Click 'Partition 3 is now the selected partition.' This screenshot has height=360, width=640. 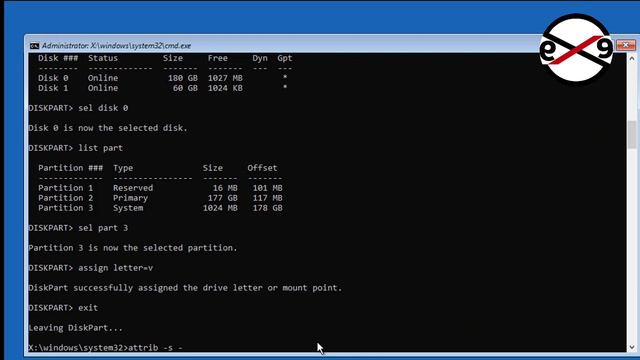pos(133,248)
